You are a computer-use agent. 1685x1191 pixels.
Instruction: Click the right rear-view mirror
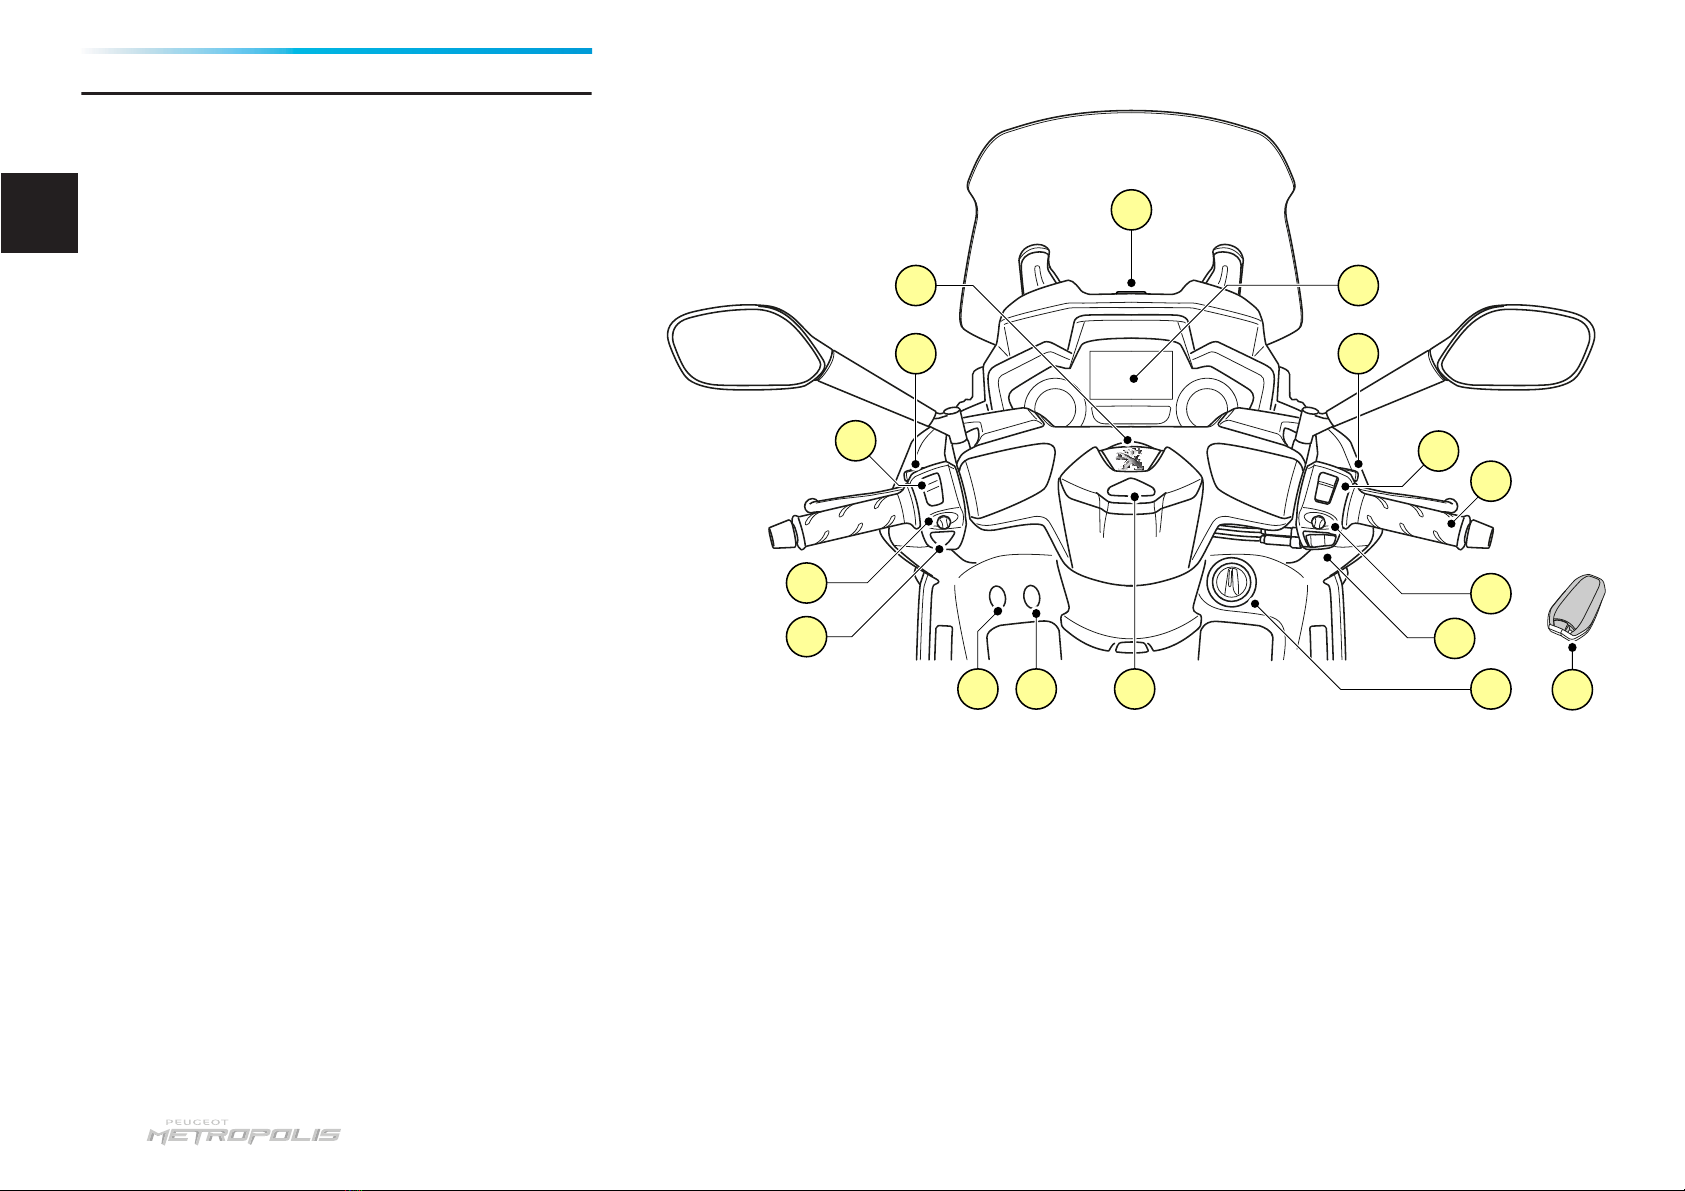[1515, 346]
